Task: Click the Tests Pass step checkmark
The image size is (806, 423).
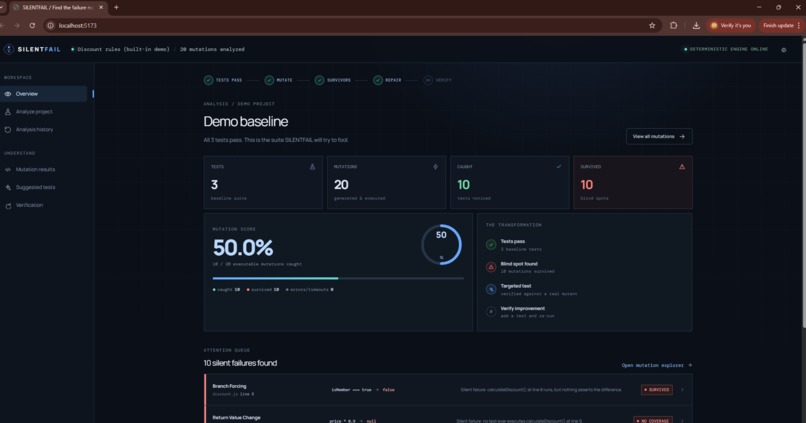Action: coord(208,80)
